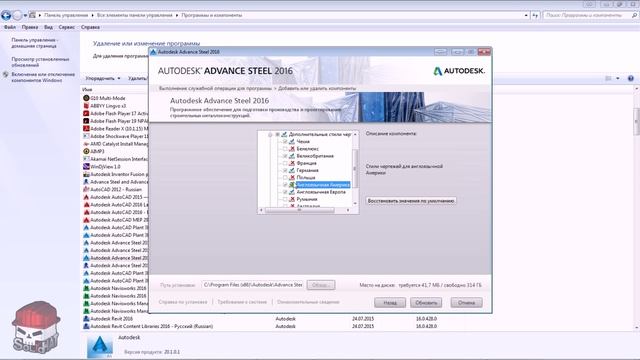This screenshot has height=360, width=640.
Task: Click Восстановить значения по умолчанию button
Action: pyautogui.click(x=411, y=201)
